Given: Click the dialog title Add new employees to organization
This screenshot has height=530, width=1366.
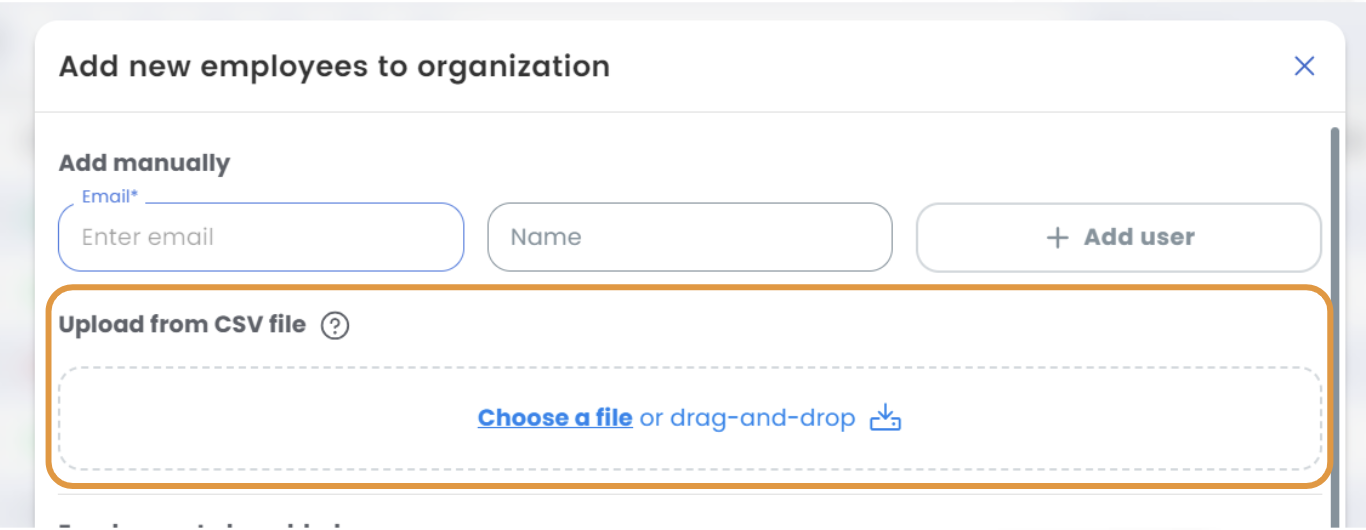Looking at the screenshot, I should click(334, 67).
